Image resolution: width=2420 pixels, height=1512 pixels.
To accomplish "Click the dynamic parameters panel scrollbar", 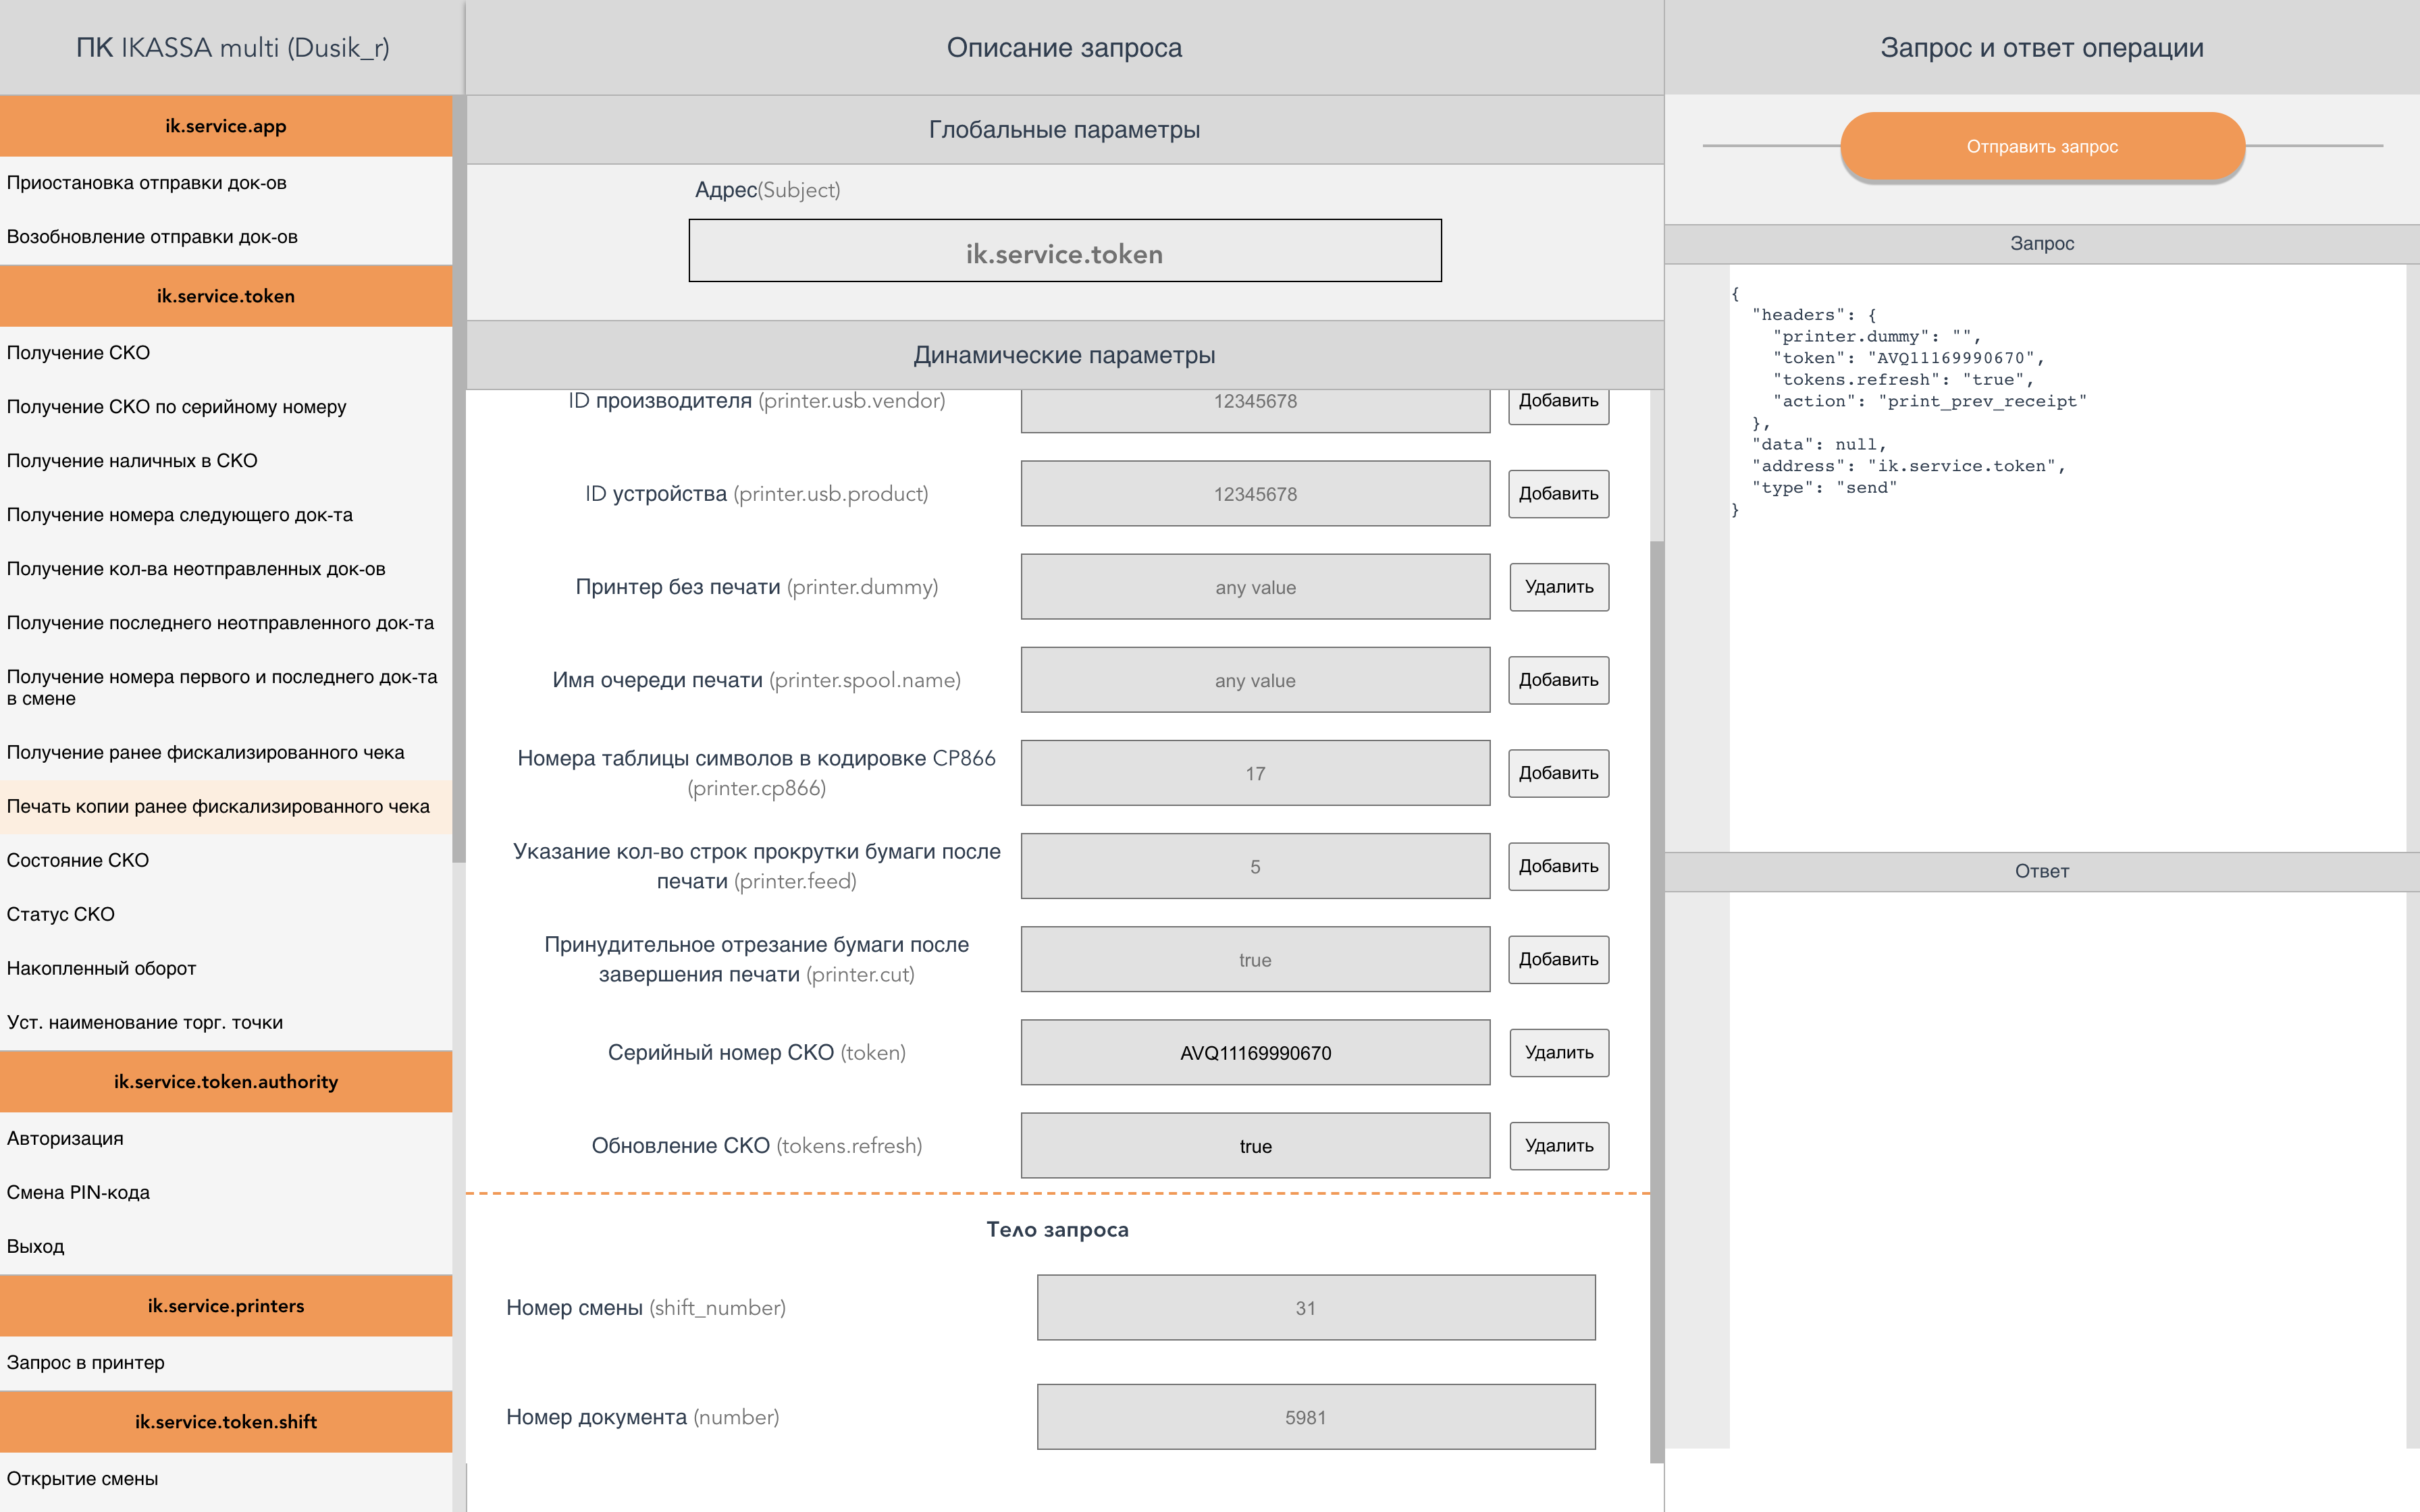I will [1656, 1000].
